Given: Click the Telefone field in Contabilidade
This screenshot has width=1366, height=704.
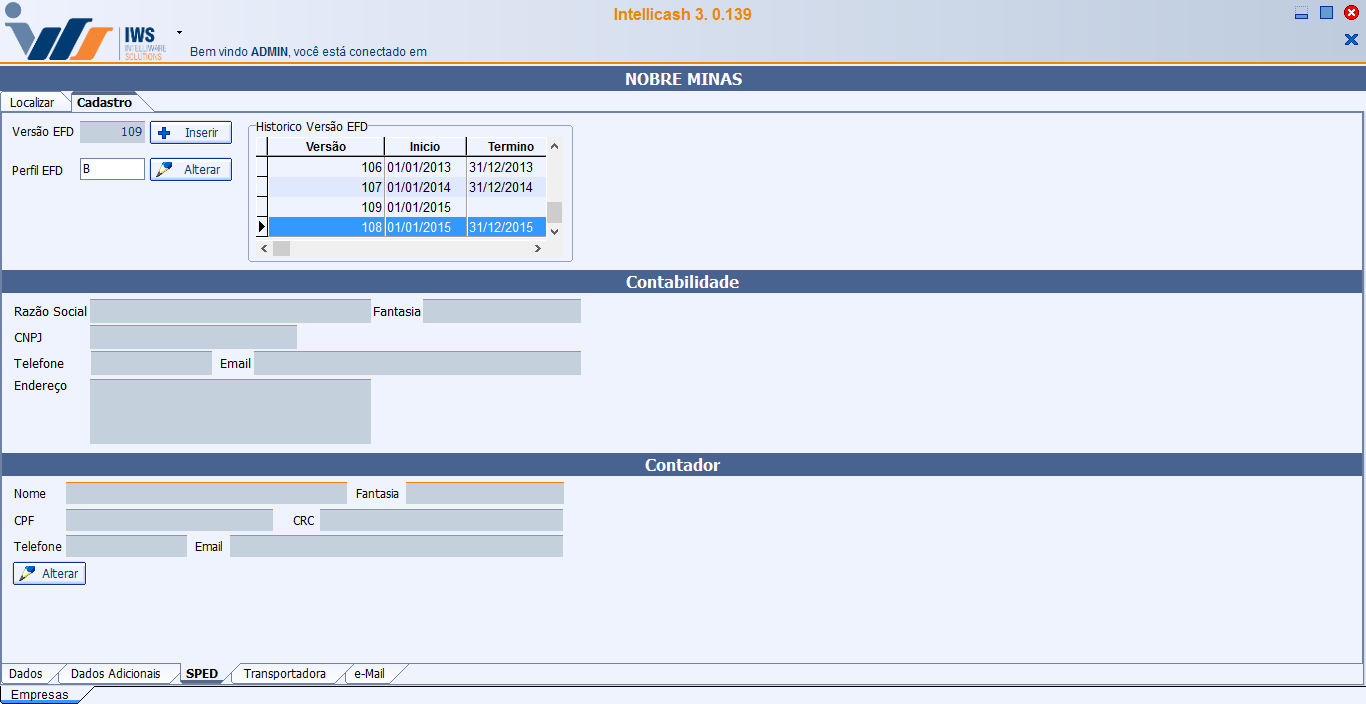Looking at the screenshot, I should click(151, 363).
